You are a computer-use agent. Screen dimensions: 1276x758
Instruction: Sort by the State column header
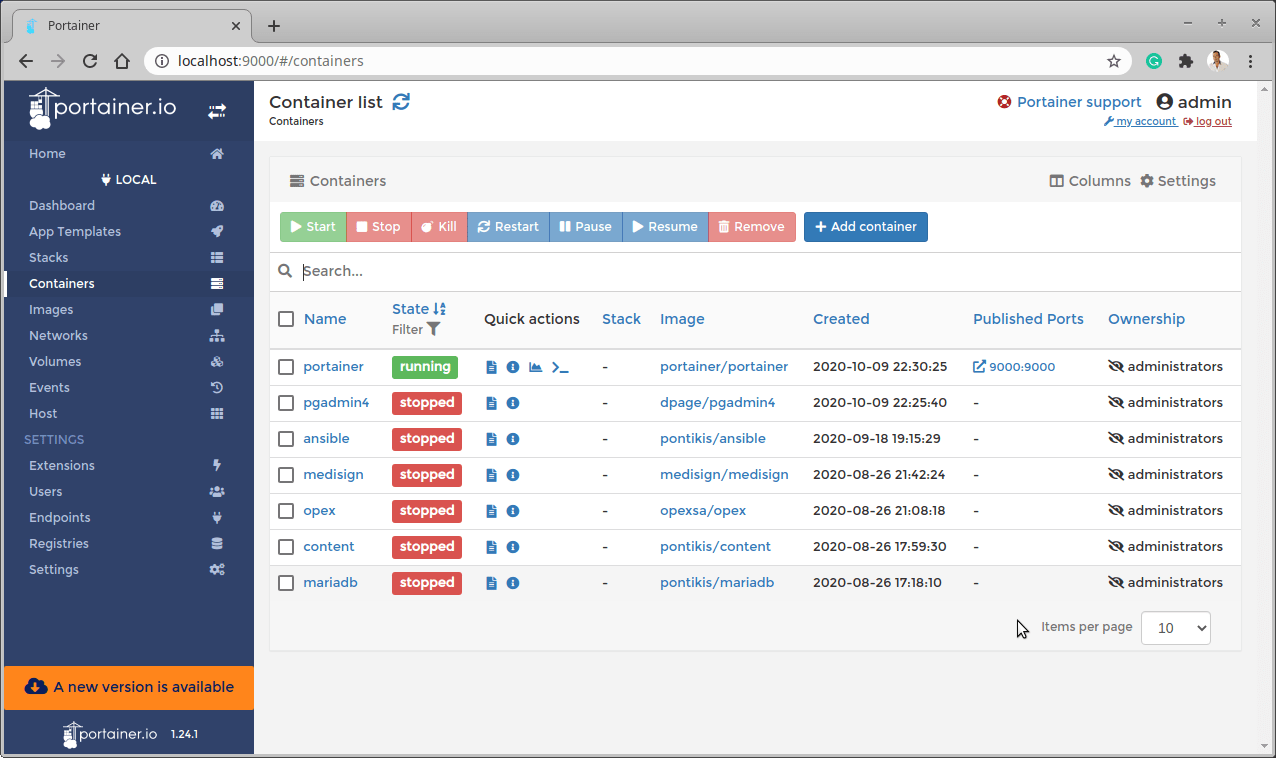click(419, 309)
